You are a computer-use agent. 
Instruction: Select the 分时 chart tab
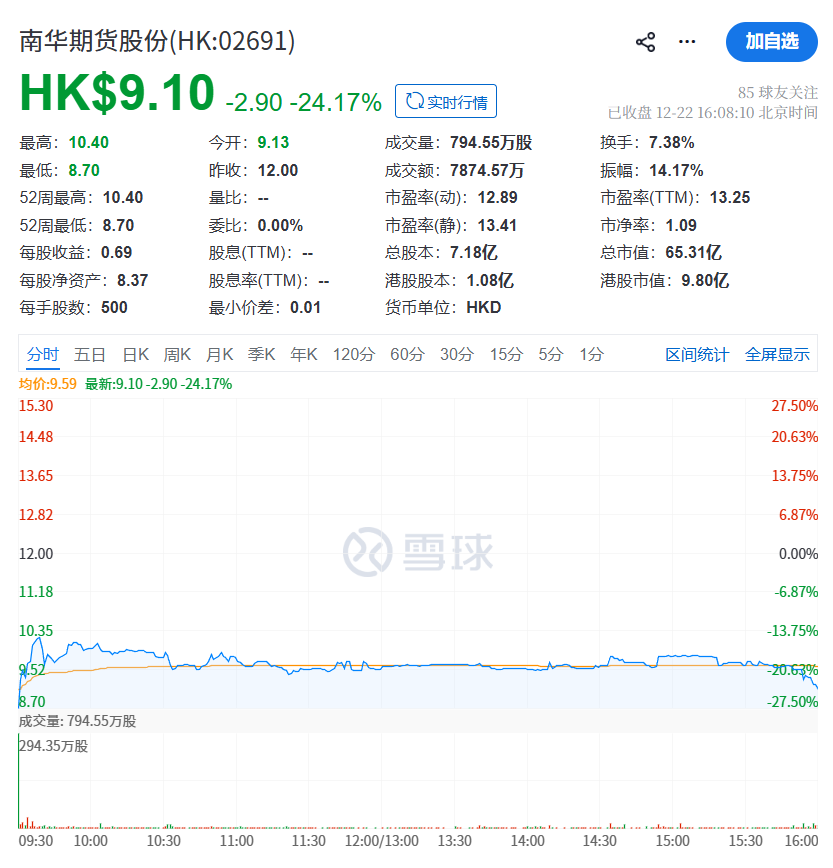point(43,354)
